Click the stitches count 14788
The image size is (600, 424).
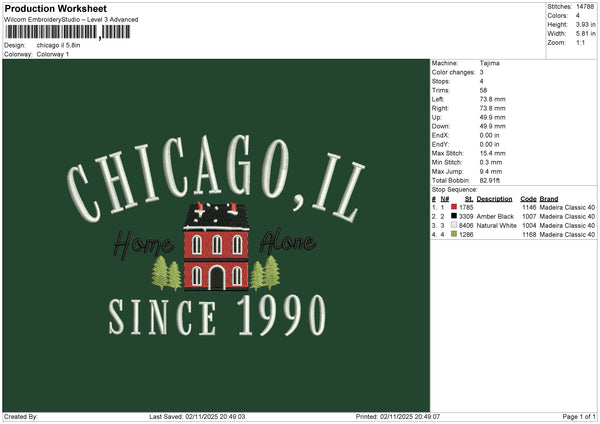pos(585,7)
